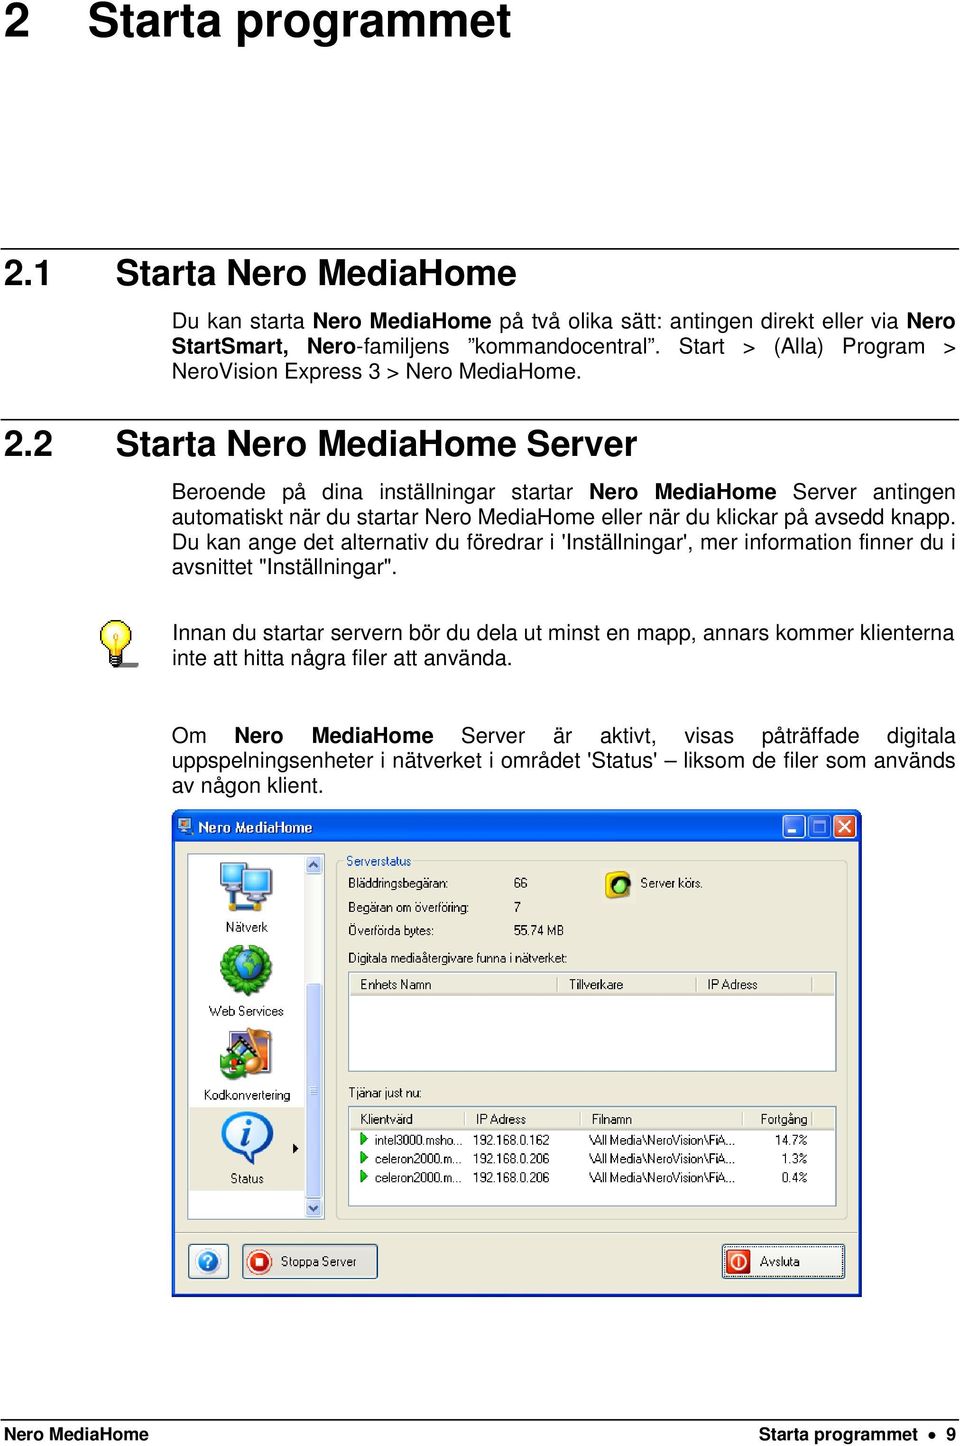960x1446 pixels.
Task: Click the 192.168.0.162 IP address
Action: coord(511,1140)
